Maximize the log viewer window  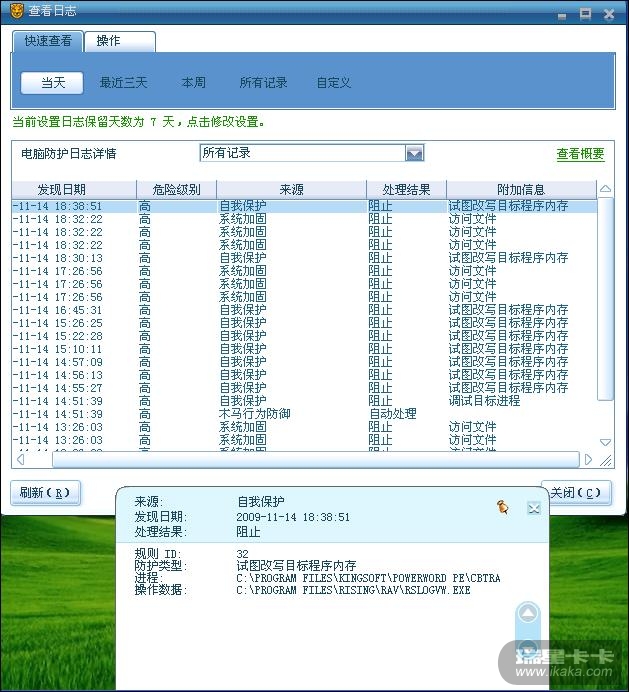click(585, 14)
